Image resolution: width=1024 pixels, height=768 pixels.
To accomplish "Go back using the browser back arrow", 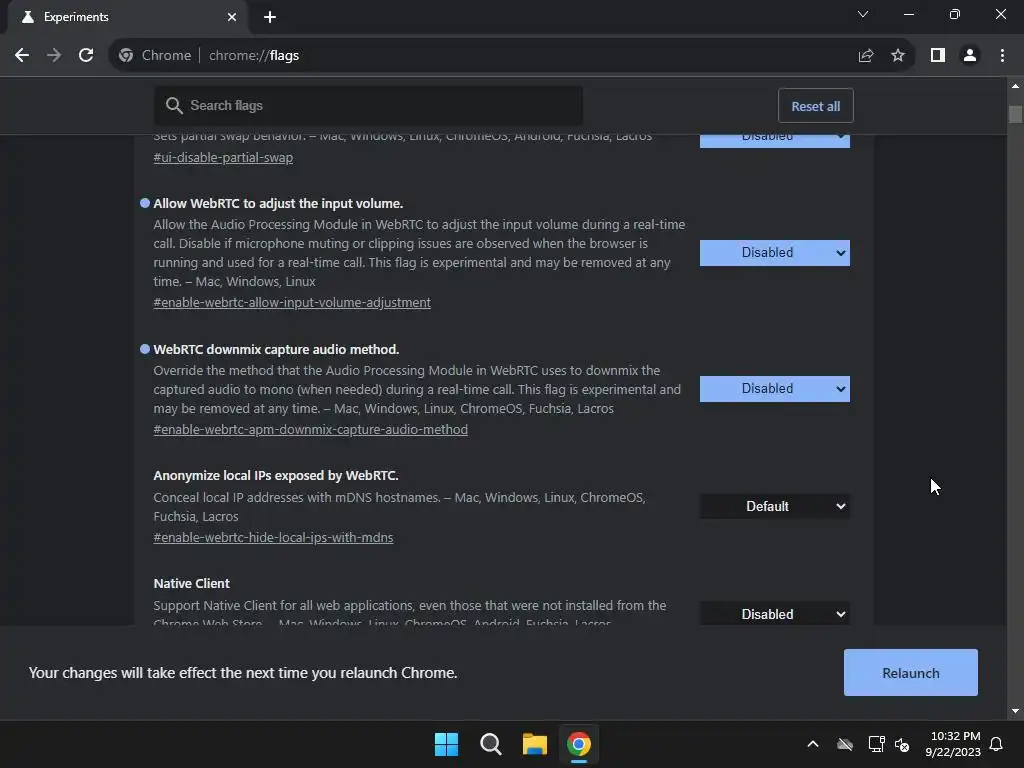I will point(22,56).
